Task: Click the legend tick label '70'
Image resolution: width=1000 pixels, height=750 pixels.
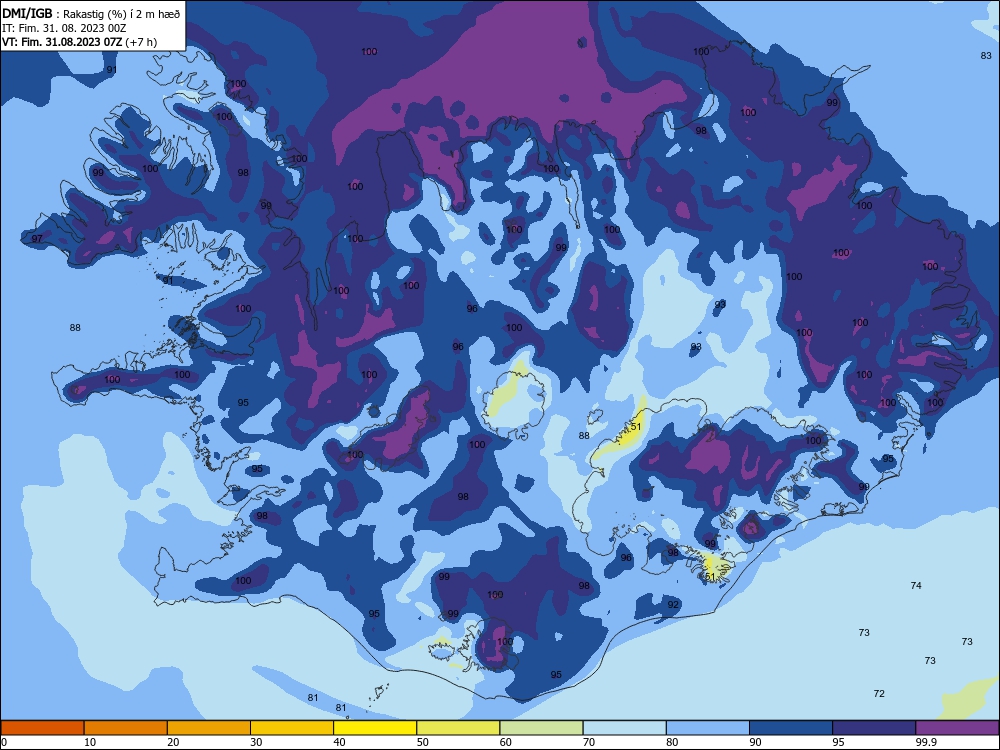Action: (x=589, y=742)
